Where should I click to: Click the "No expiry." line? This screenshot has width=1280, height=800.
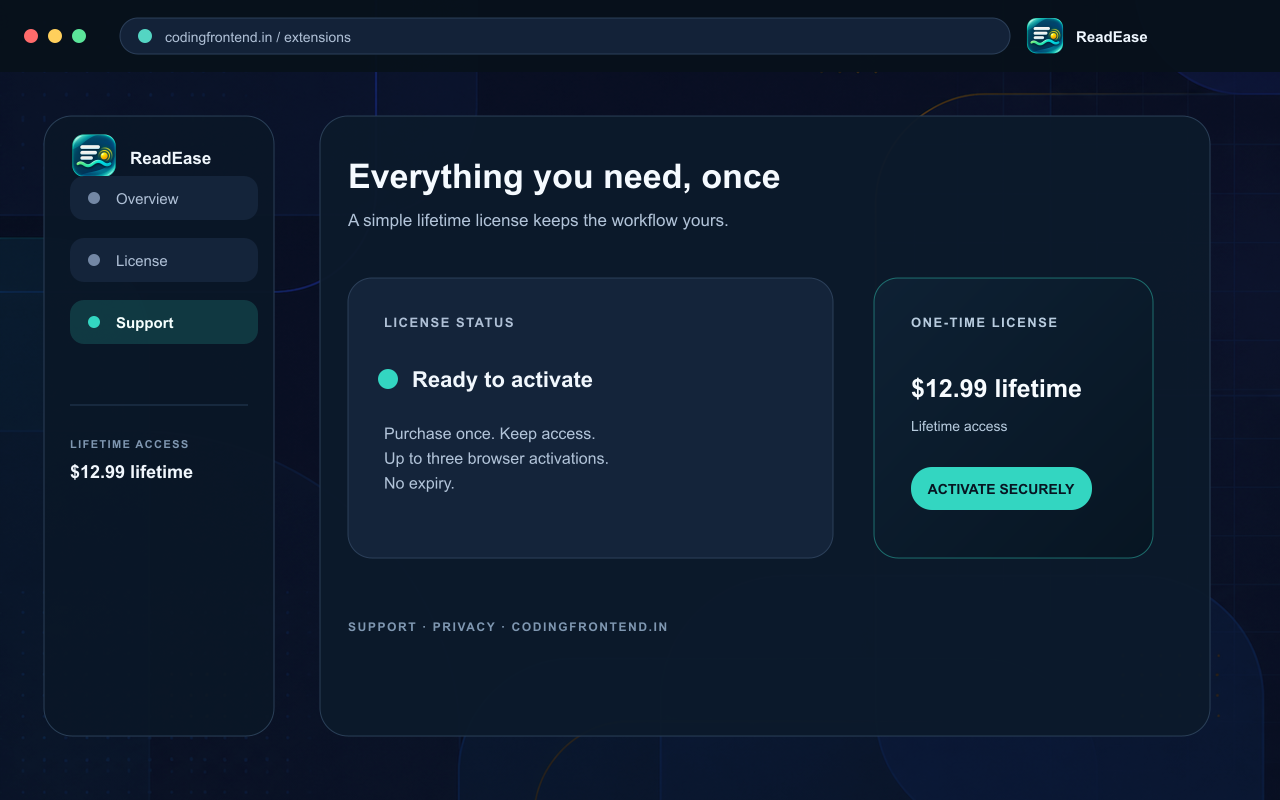[x=419, y=483]
